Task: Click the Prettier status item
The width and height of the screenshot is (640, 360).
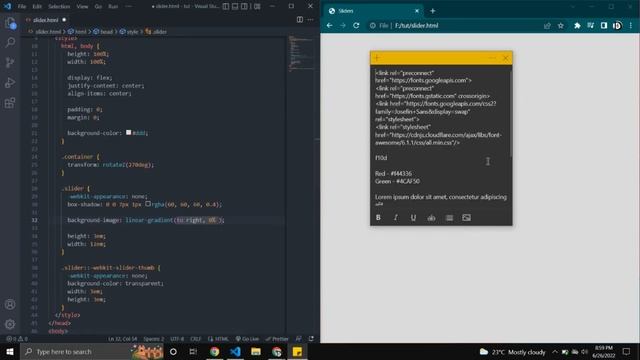Action: click(277, 339)
